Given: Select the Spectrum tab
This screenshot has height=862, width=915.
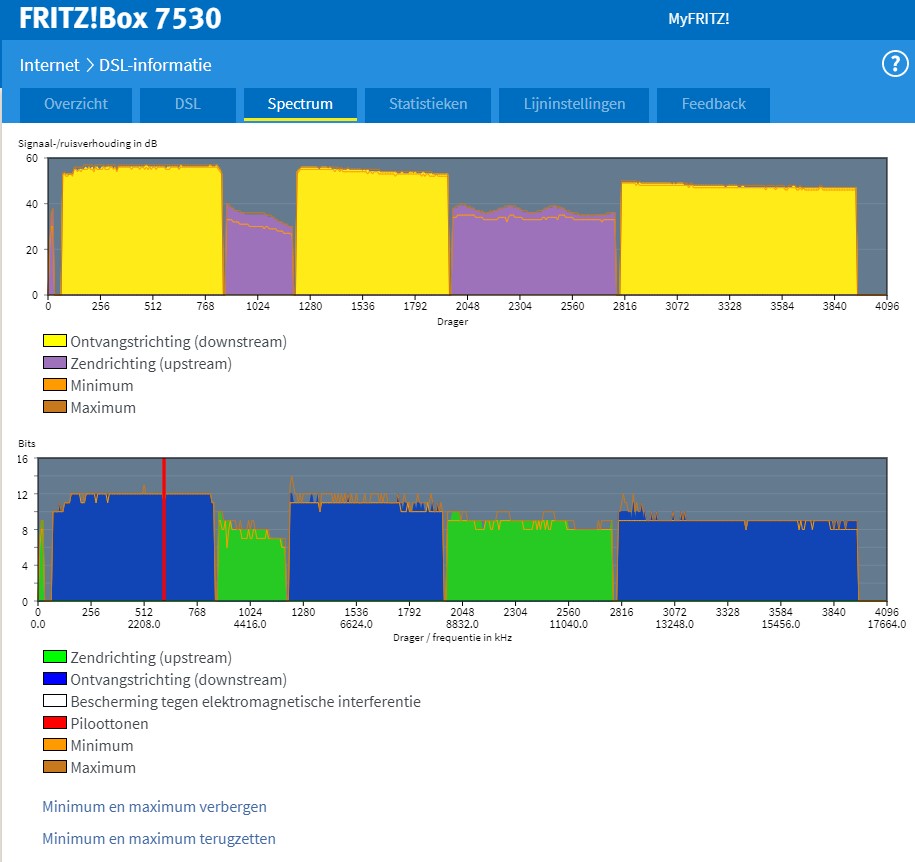Looking at the screenshot, I should [300, 104].
